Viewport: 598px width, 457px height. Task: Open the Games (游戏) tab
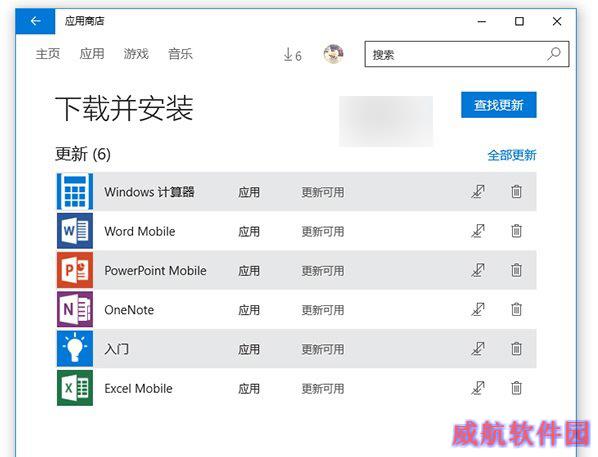click(x=136, y=54)
